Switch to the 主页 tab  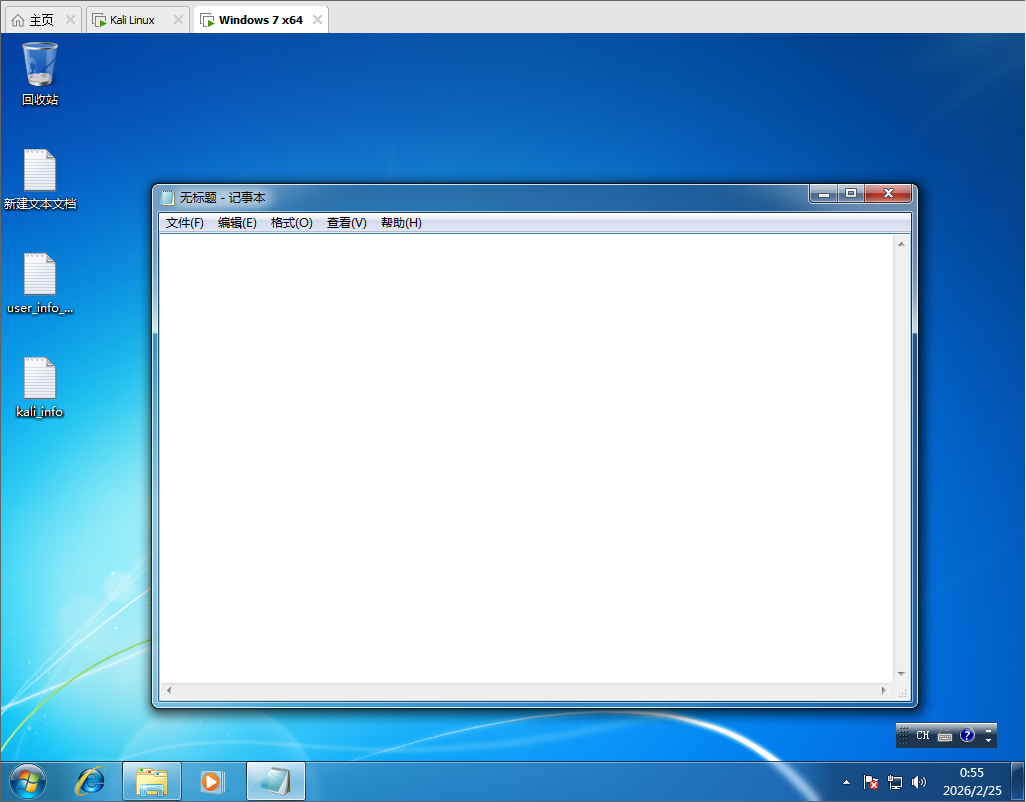(x=41, y=20)
